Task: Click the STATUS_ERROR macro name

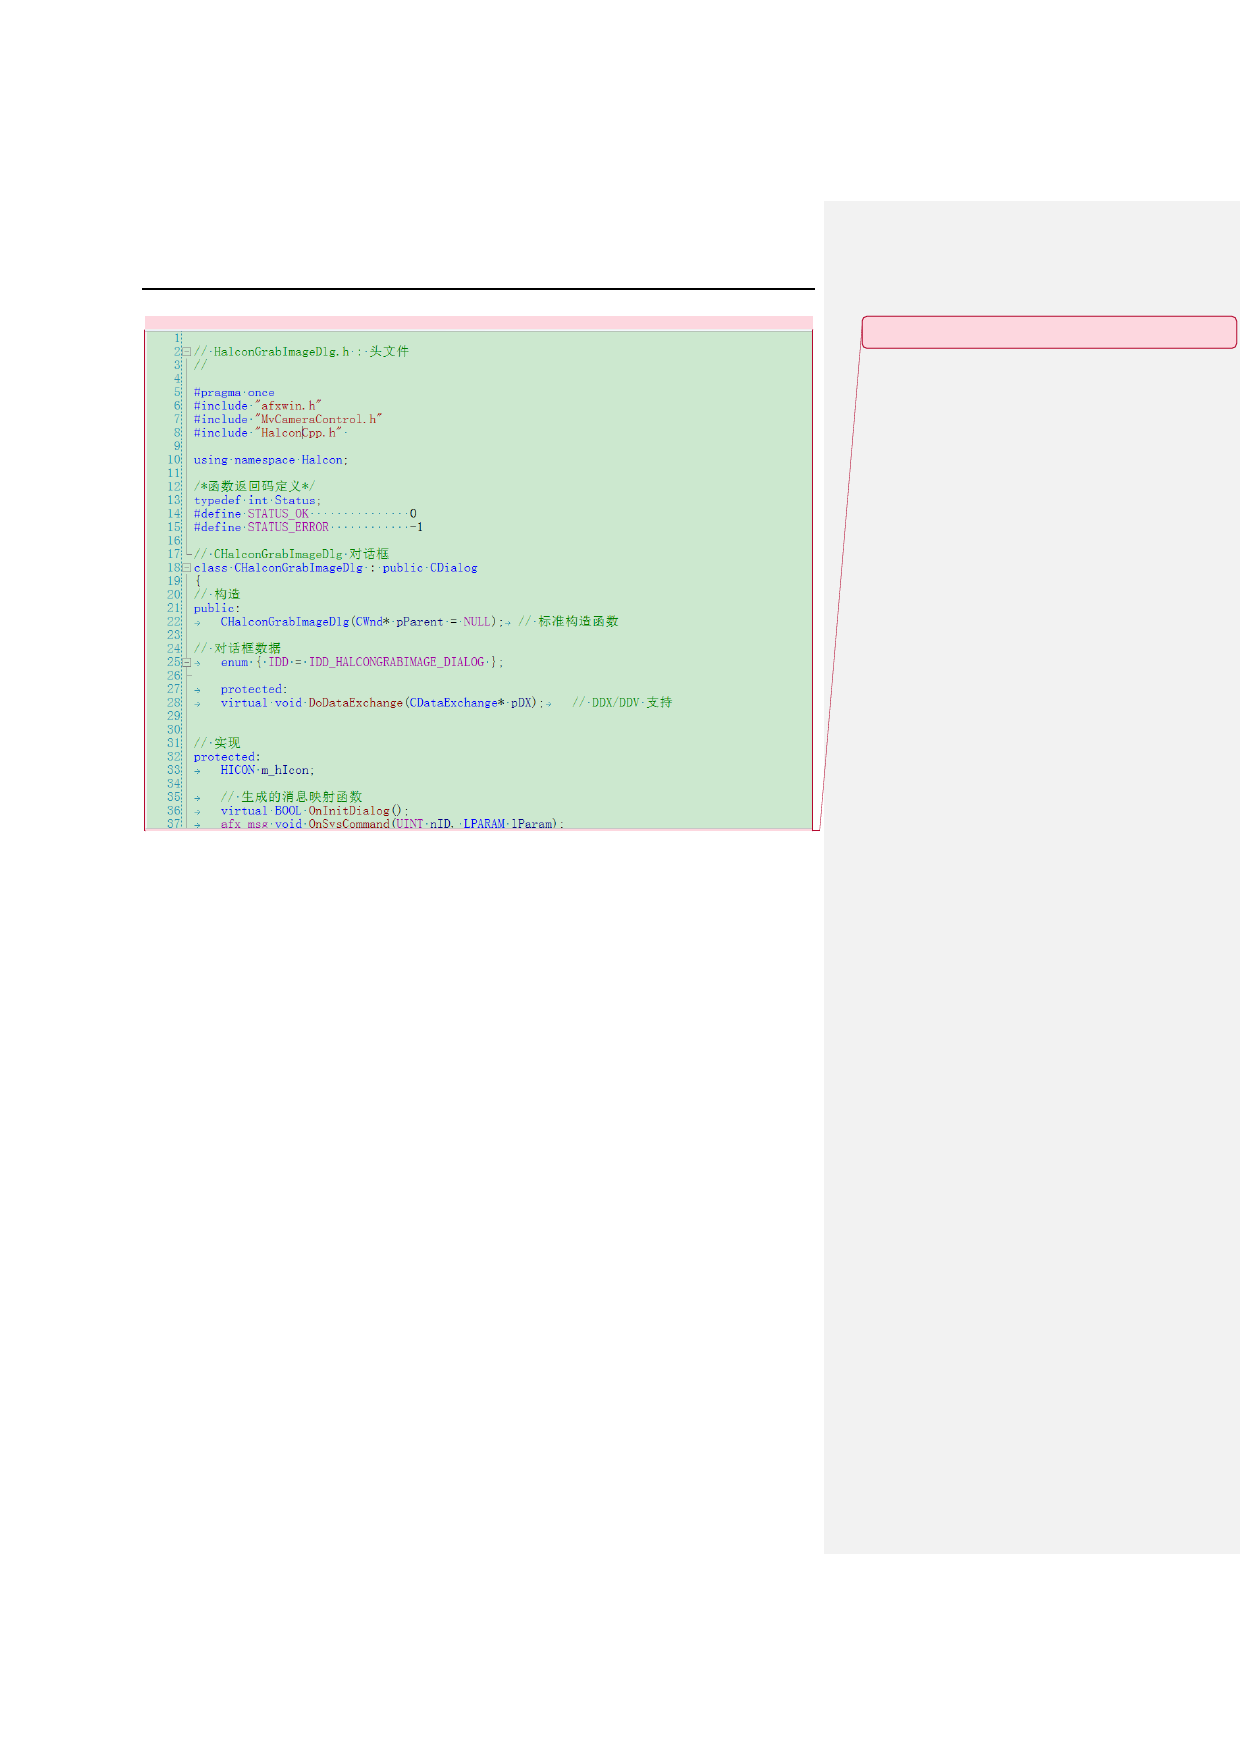Action: 288,527
